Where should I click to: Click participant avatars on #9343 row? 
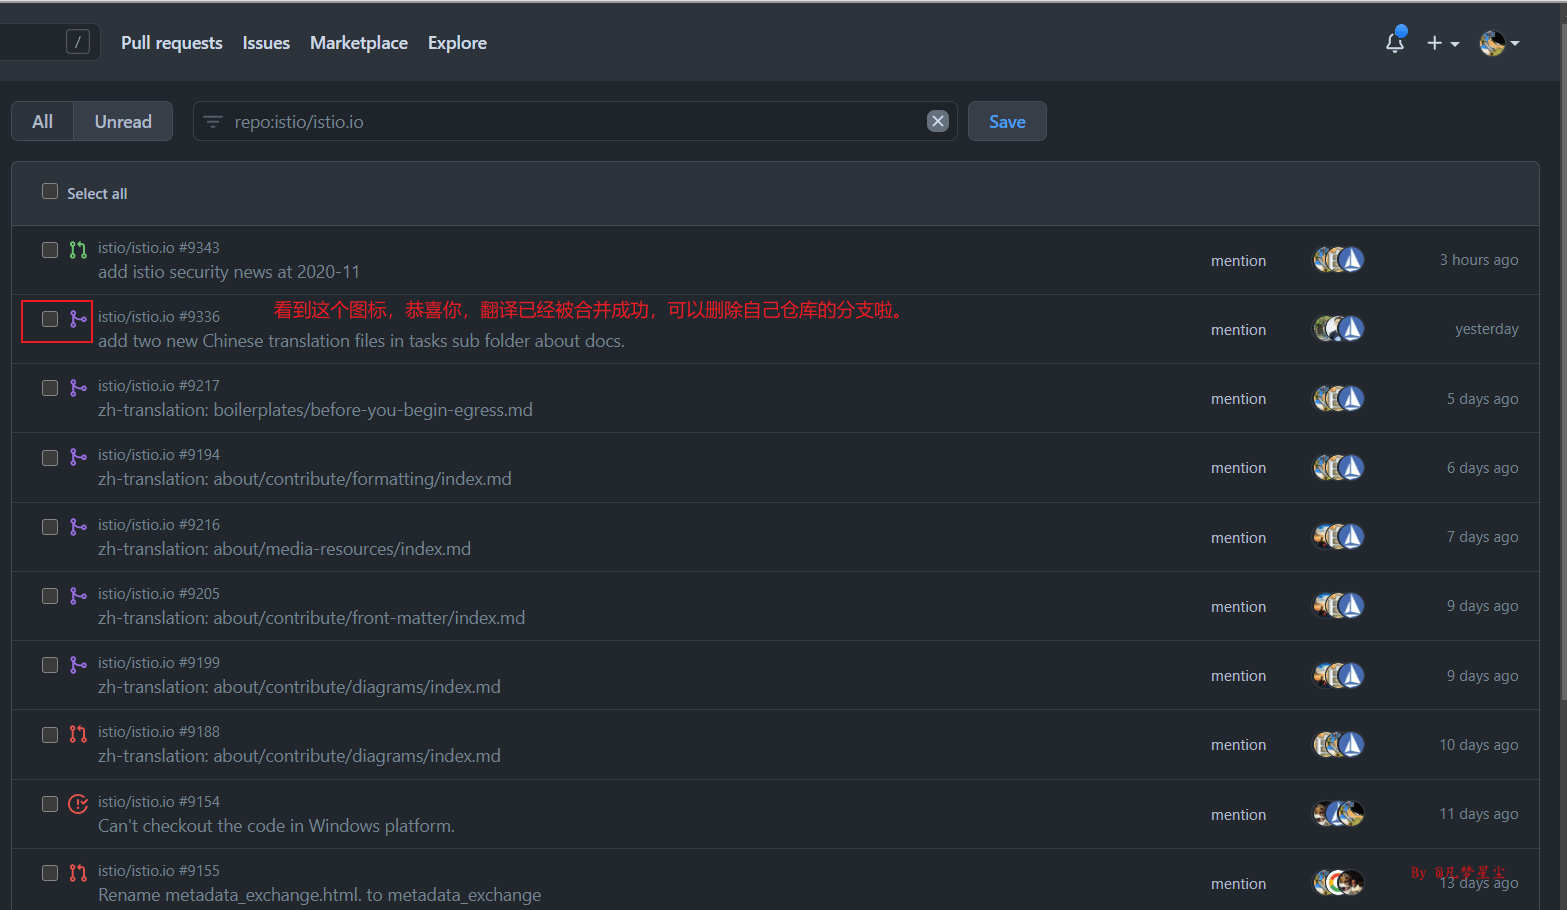(x=1339, y=260)
